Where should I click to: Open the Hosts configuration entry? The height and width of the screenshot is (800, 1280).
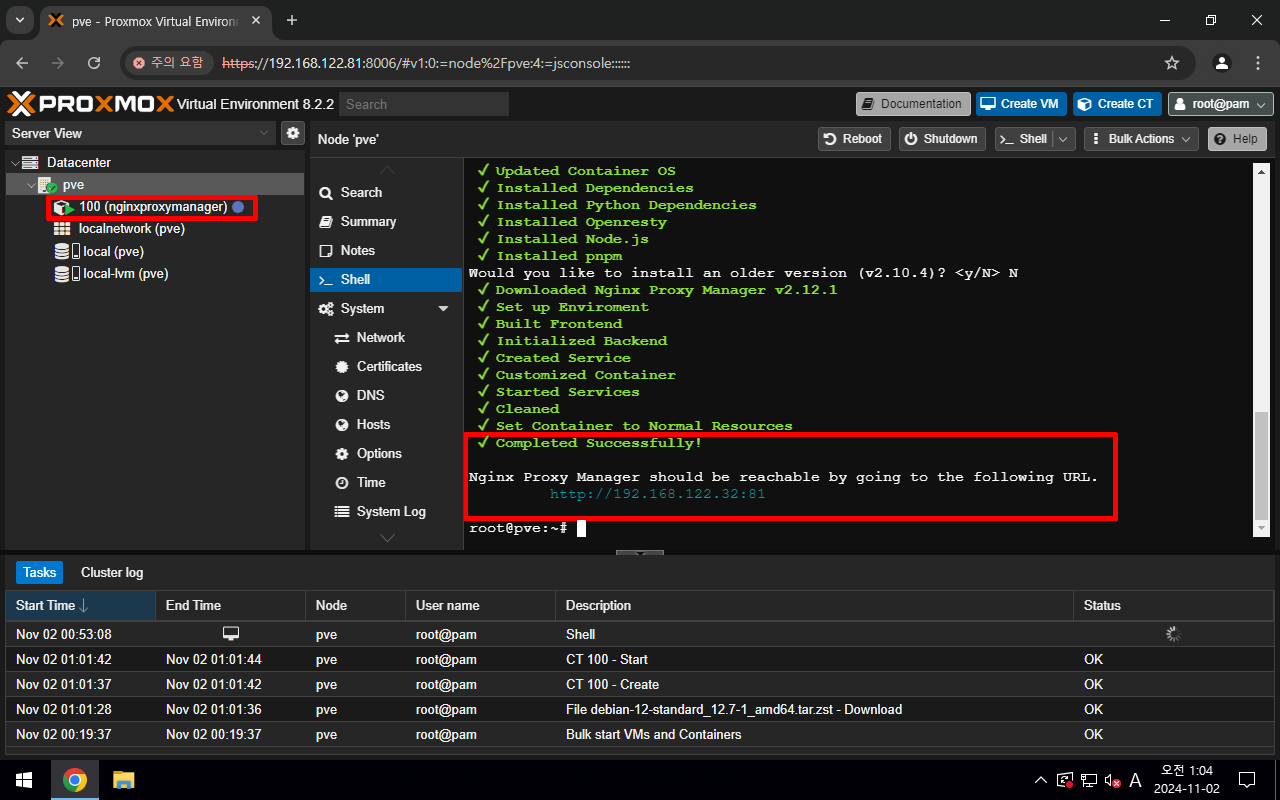[x=373, y=425]
